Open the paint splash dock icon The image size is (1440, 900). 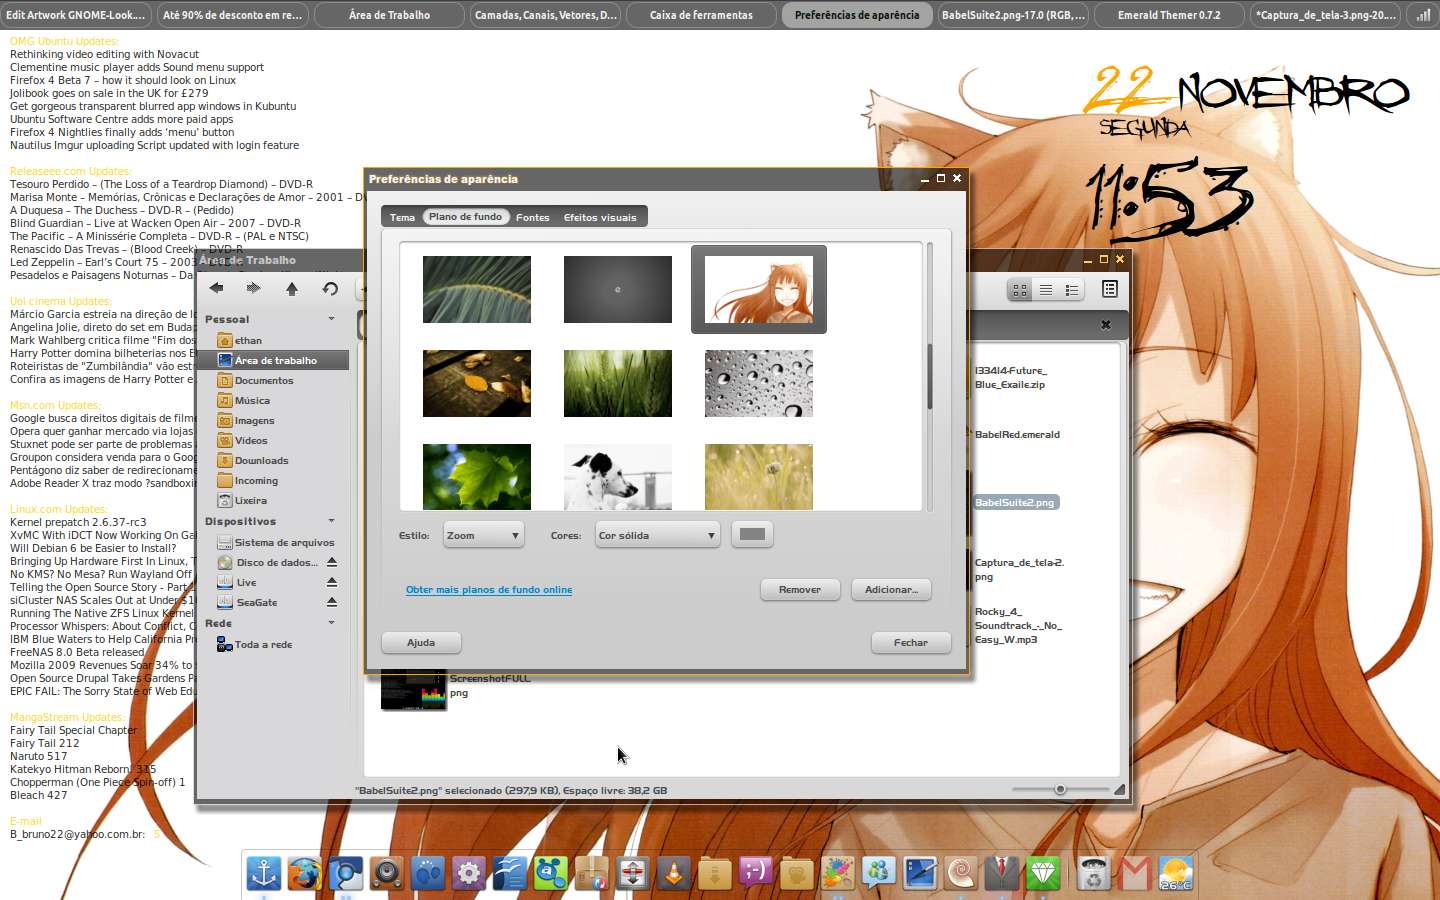(838, 873)
